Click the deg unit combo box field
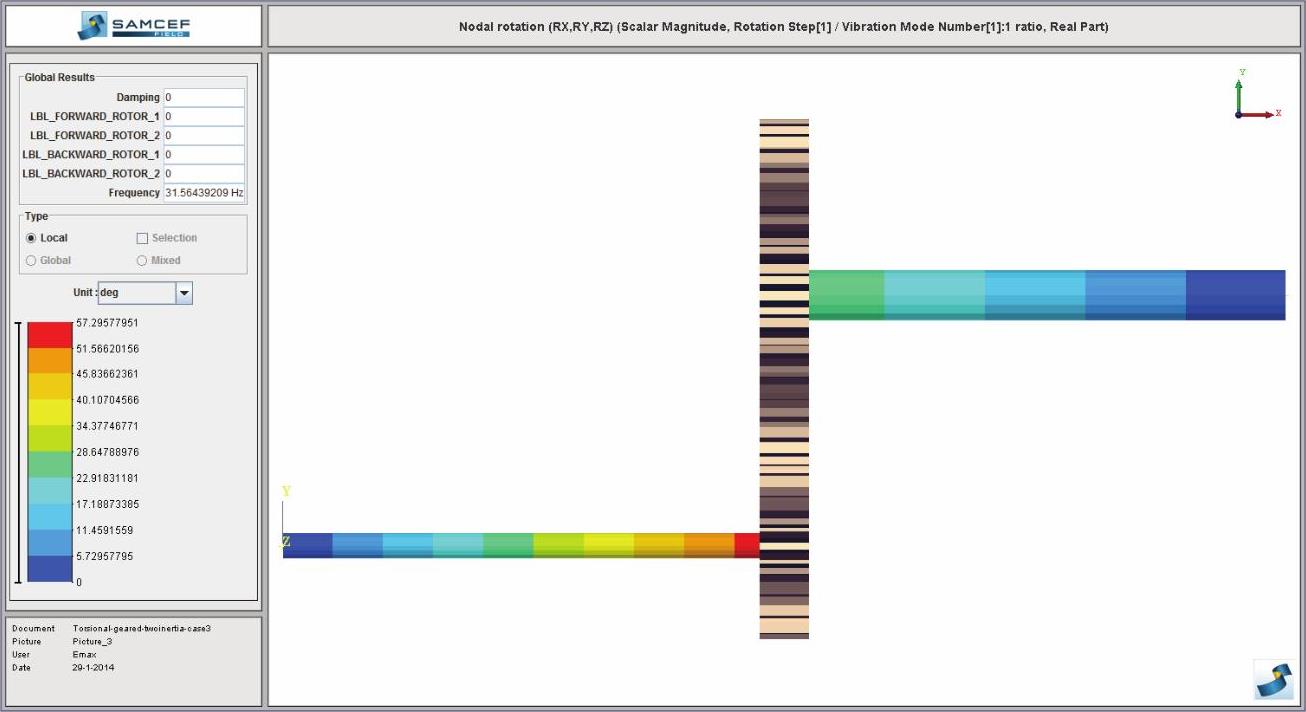 tap(136, 293)
